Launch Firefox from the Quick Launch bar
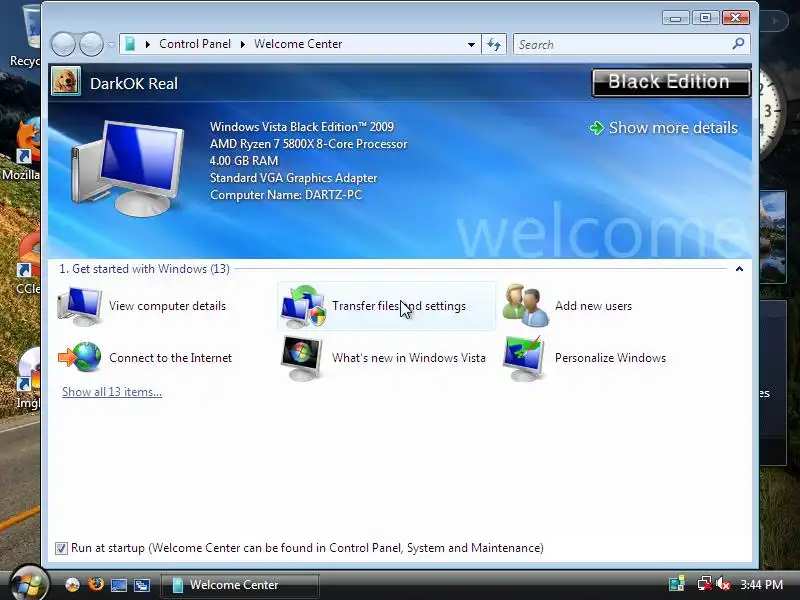The width and height of the screenshot is (800, 600). click(x=95, y=585)
